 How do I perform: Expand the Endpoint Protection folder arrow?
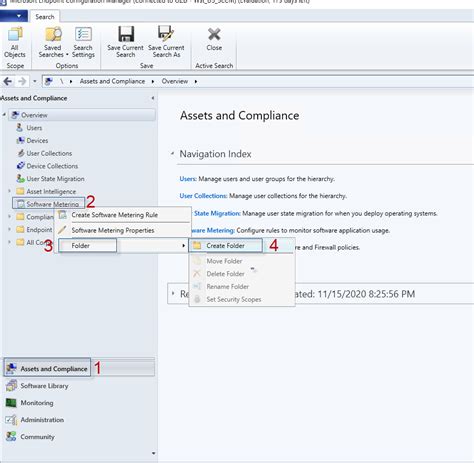click(x=9, y=229)
